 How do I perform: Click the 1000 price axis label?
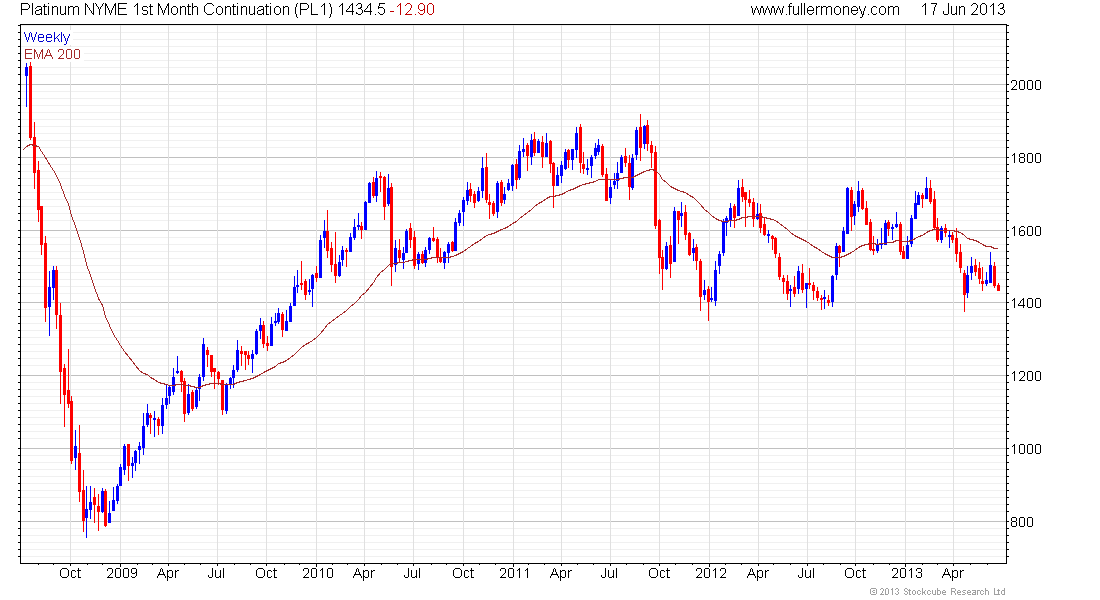pyautogui.click(x=1026, y=450)
